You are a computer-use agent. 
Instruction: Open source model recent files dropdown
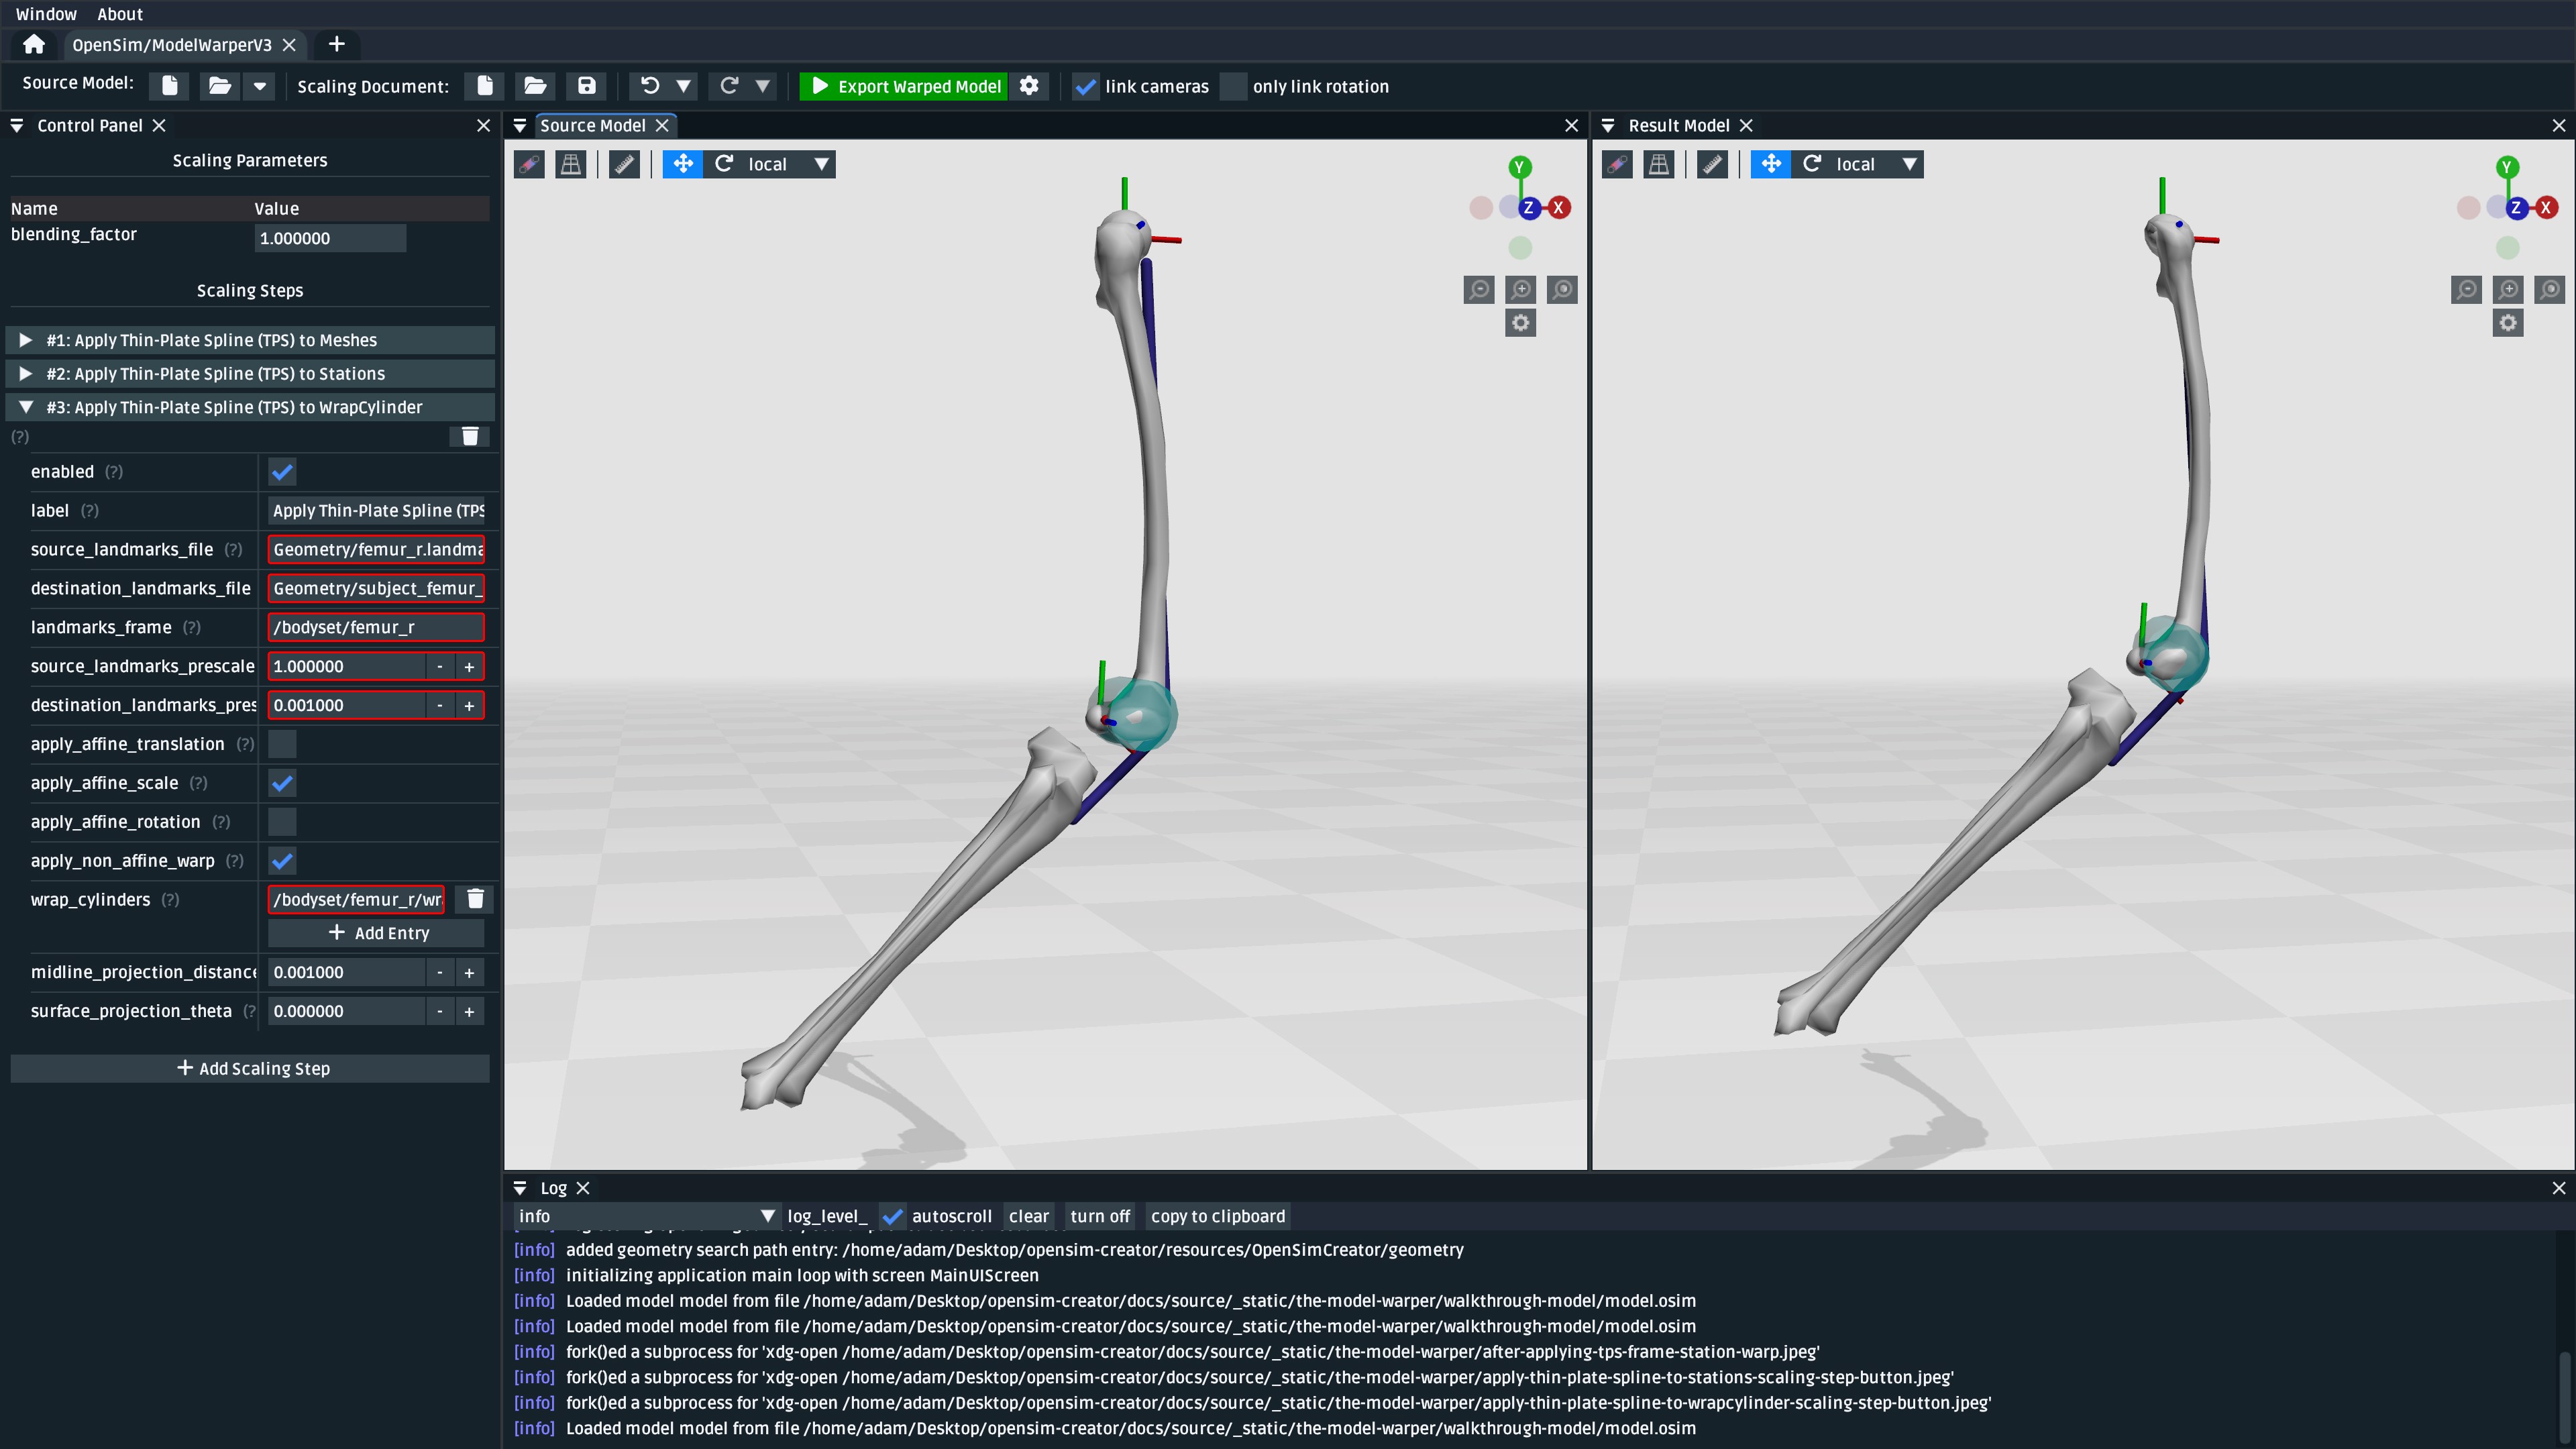click(x=260, y=86)
